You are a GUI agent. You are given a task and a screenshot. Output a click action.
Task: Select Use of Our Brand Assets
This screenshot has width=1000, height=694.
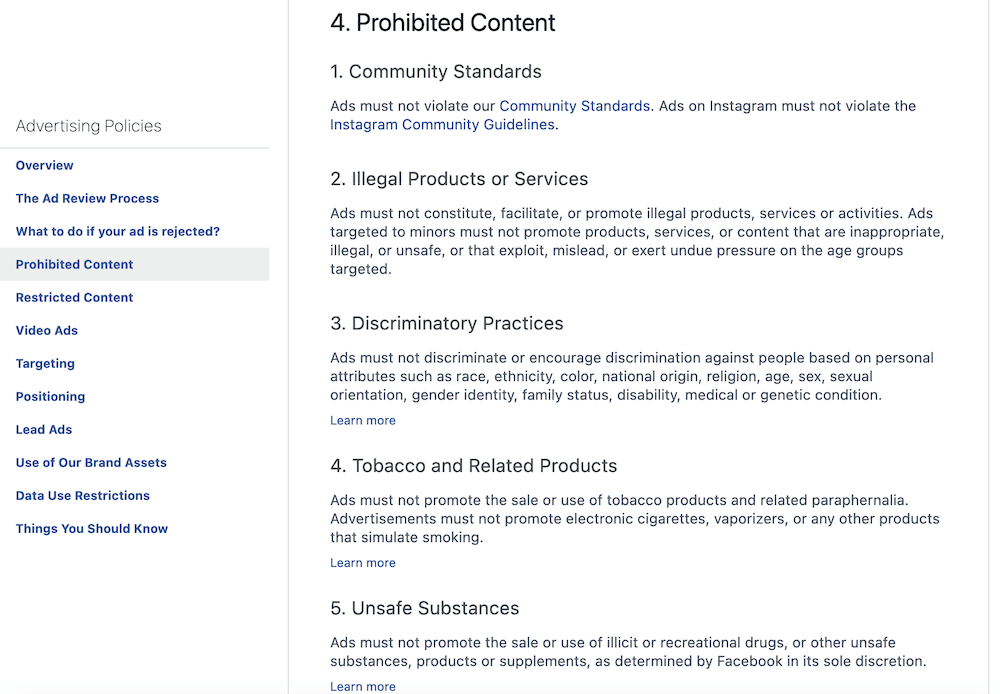pos(91,462)
